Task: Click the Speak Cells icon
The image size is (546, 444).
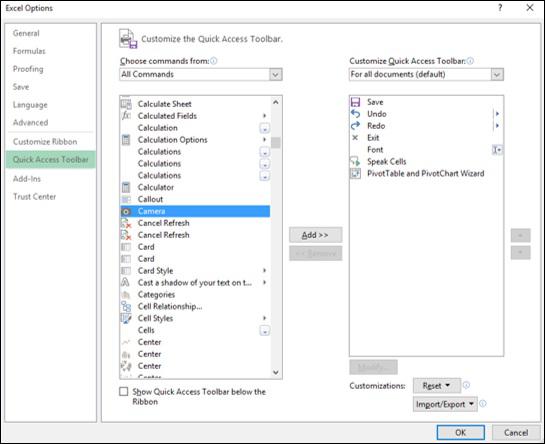Action: (355, 162)
